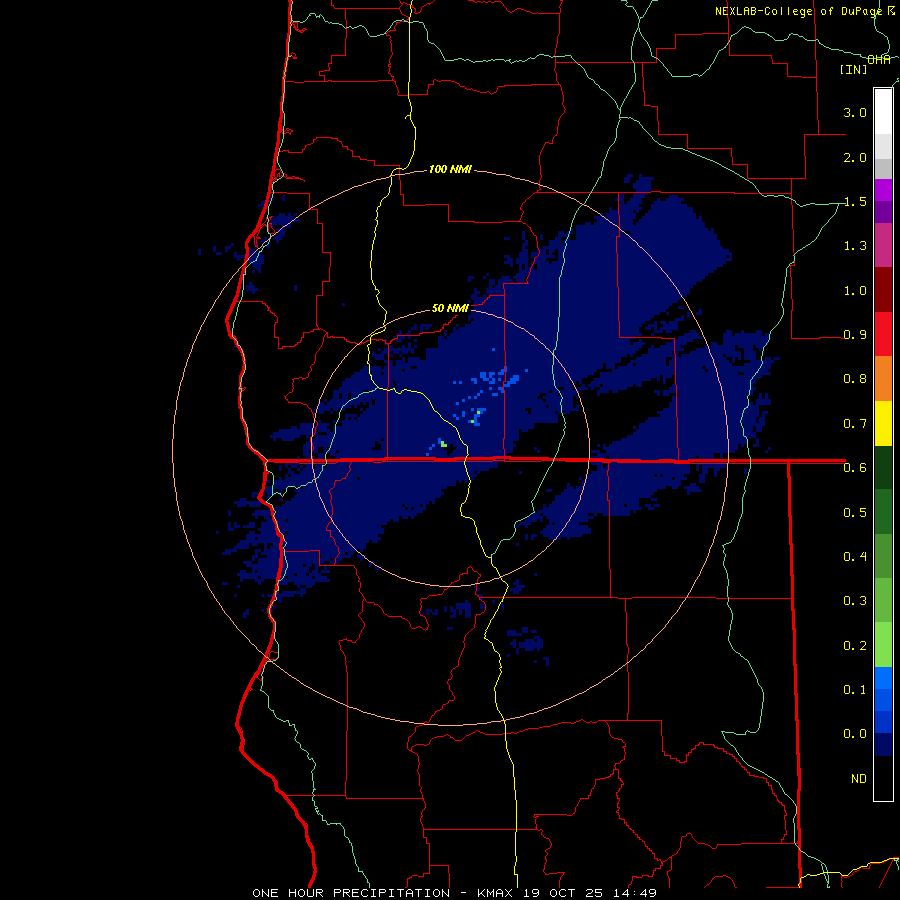Select the dark red legend swatch

[x=883, y=290]
